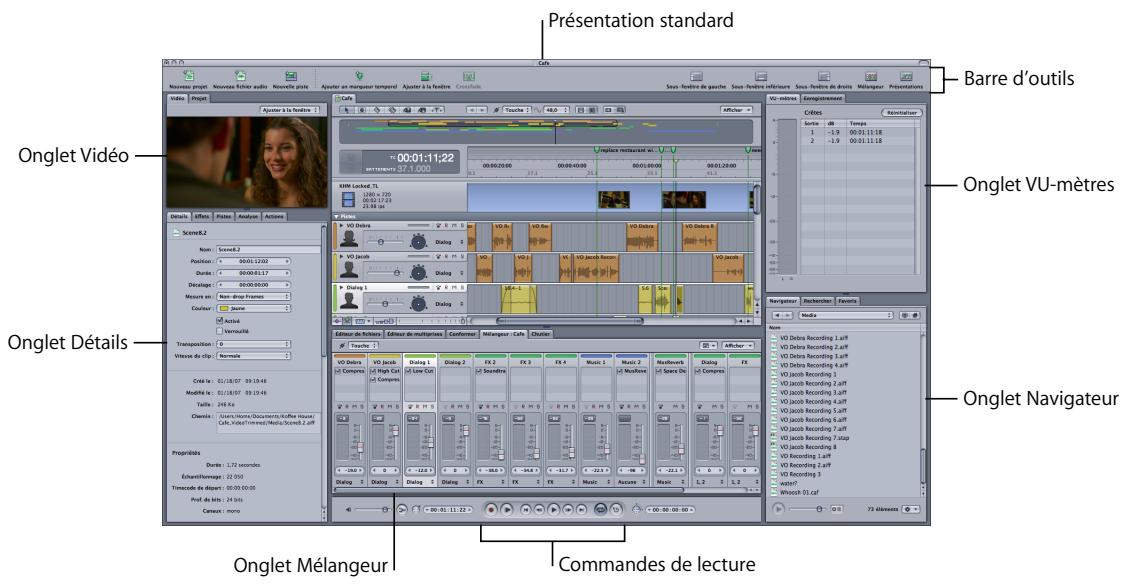Toggle Compres effect checkbox on VO Debra strip
Screen dimensions: 1123x584
point(338,371)
